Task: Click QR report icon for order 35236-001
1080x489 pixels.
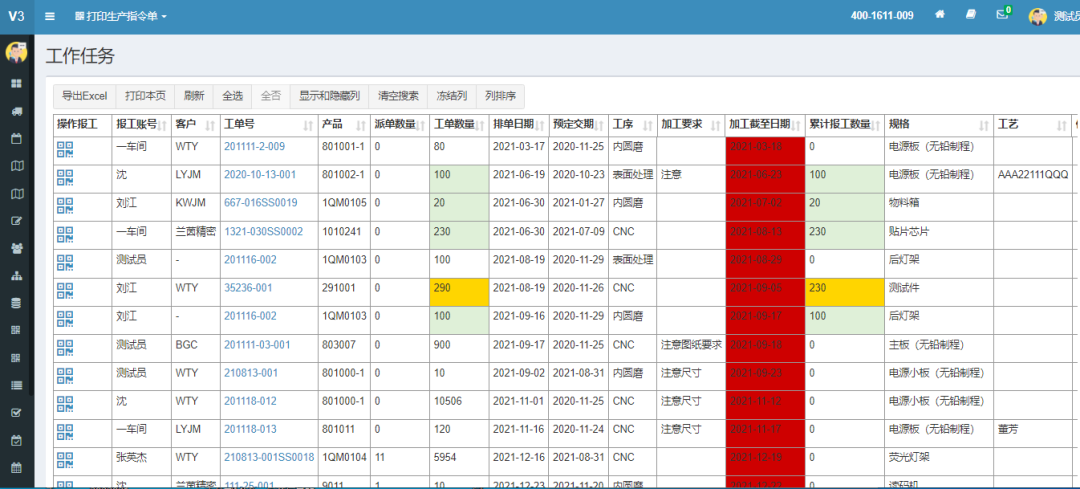Action: [65, 290]
